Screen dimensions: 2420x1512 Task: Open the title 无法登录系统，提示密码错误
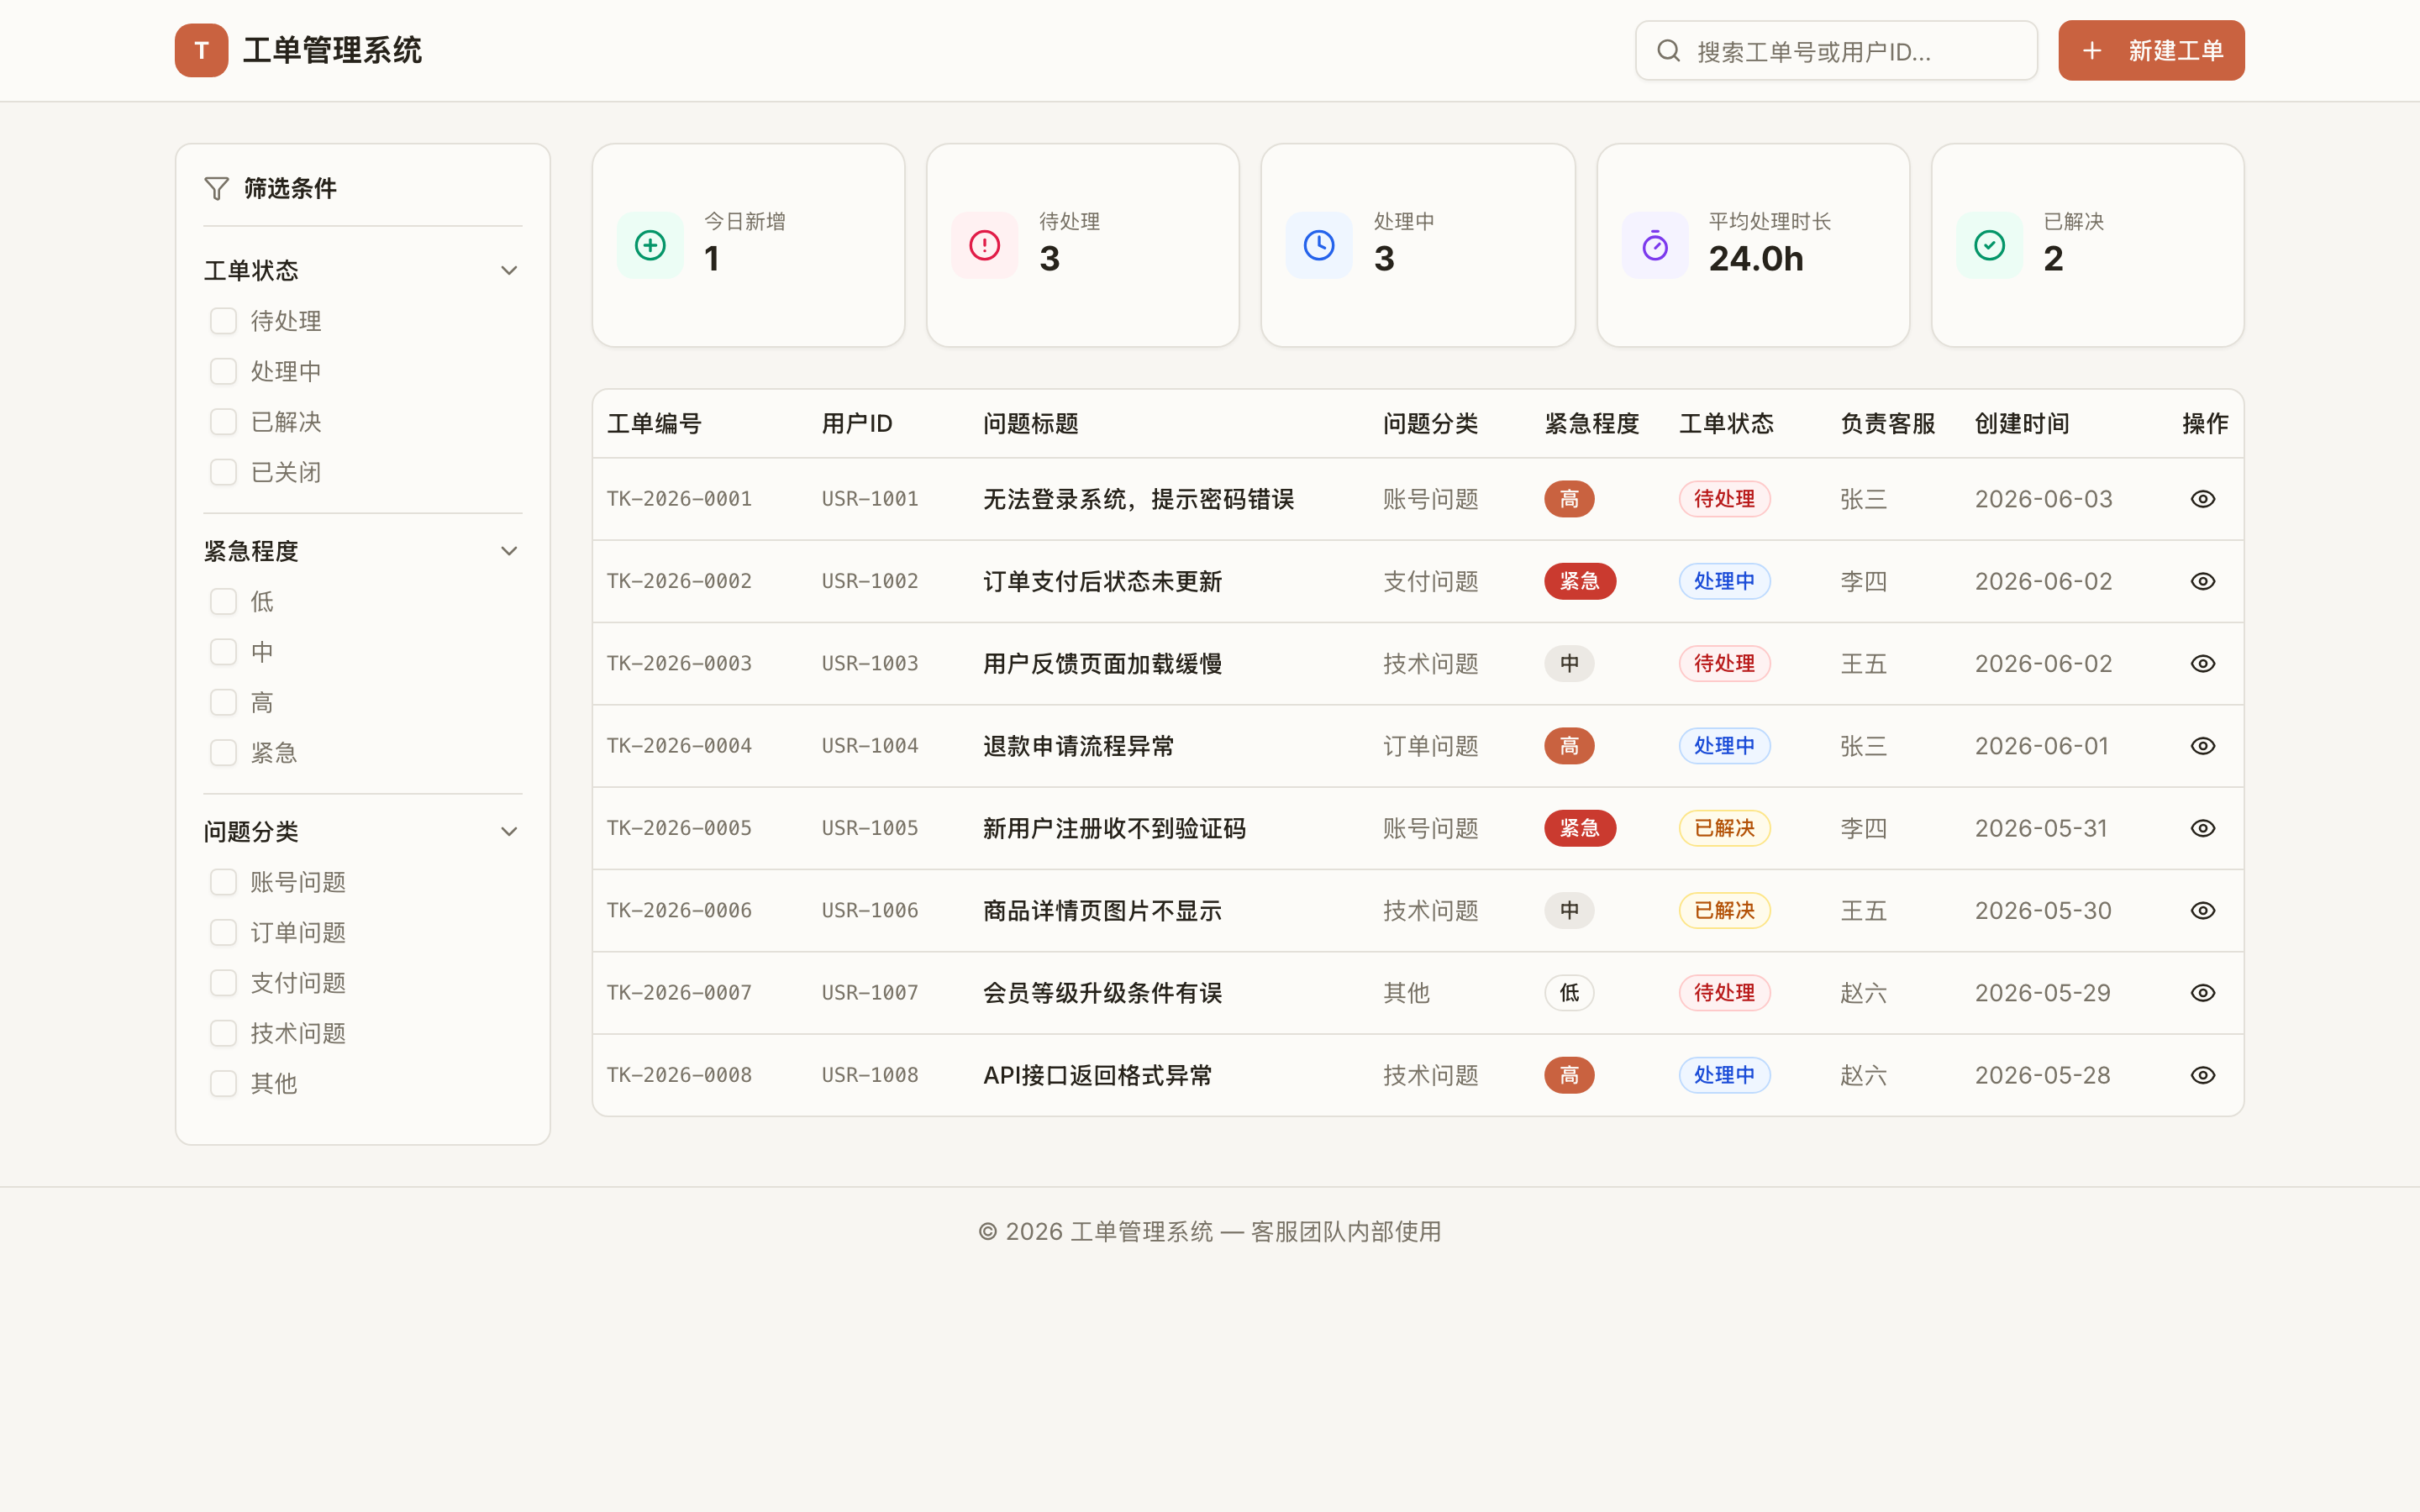(x=1139, y=499)
